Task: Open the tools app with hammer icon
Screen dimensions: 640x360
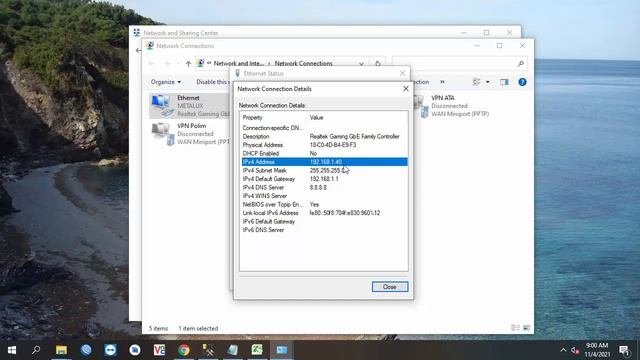Action: click(208, 350)
